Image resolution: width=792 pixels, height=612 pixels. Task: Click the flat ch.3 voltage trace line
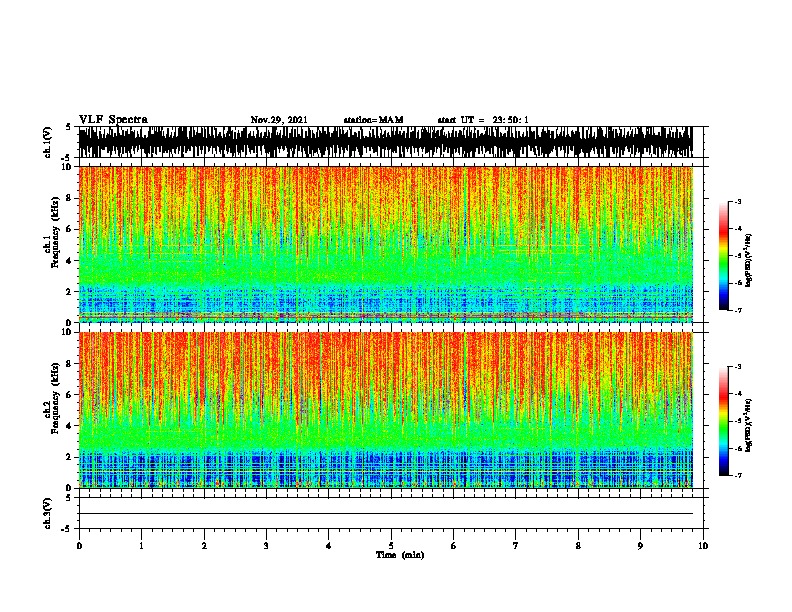click(386, 514)
